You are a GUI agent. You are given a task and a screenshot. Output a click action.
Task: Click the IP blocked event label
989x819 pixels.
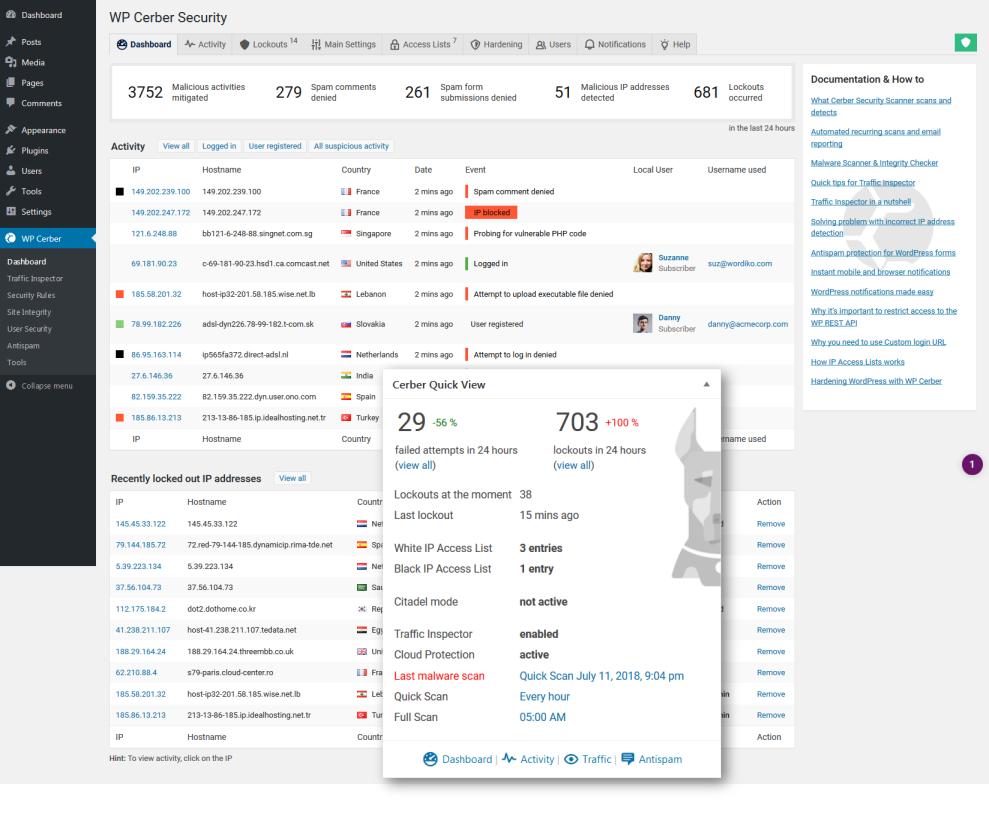tap(491, 213)
